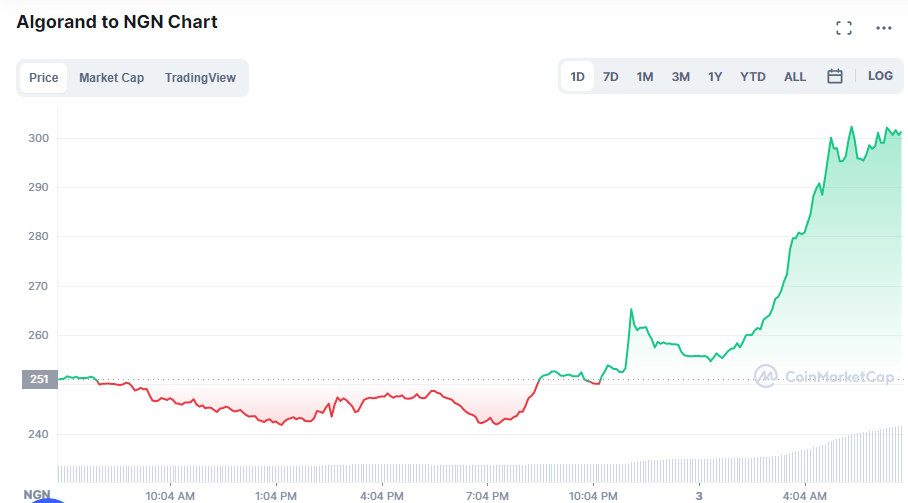908x503 pixels.
Task: Show the 1Y price history
Action: (x=715, y=76)
